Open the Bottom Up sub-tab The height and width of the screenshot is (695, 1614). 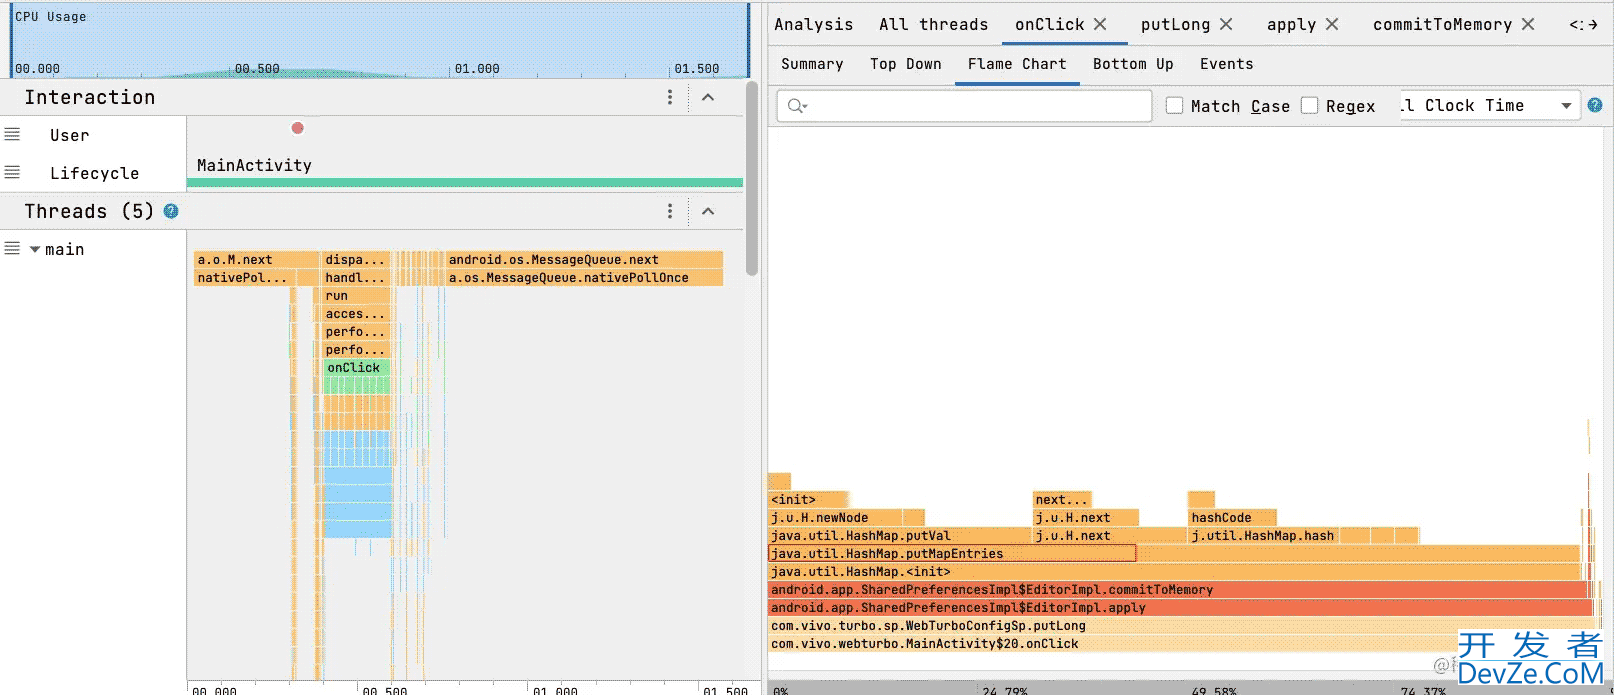(x=1133, y=64)
